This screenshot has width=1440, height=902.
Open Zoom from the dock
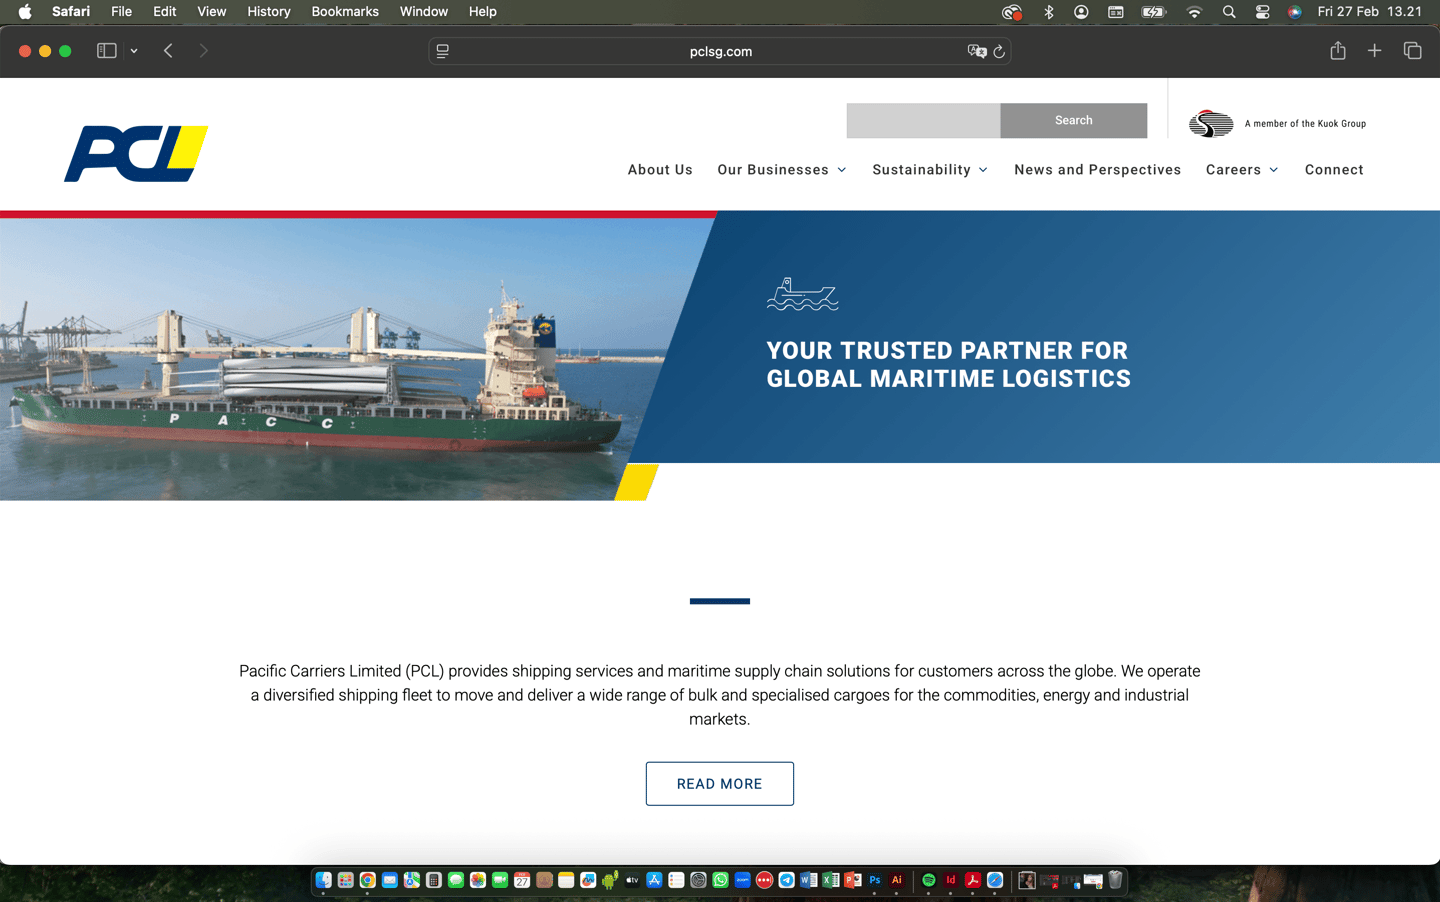pyautogui.click(x=742, y=880)
